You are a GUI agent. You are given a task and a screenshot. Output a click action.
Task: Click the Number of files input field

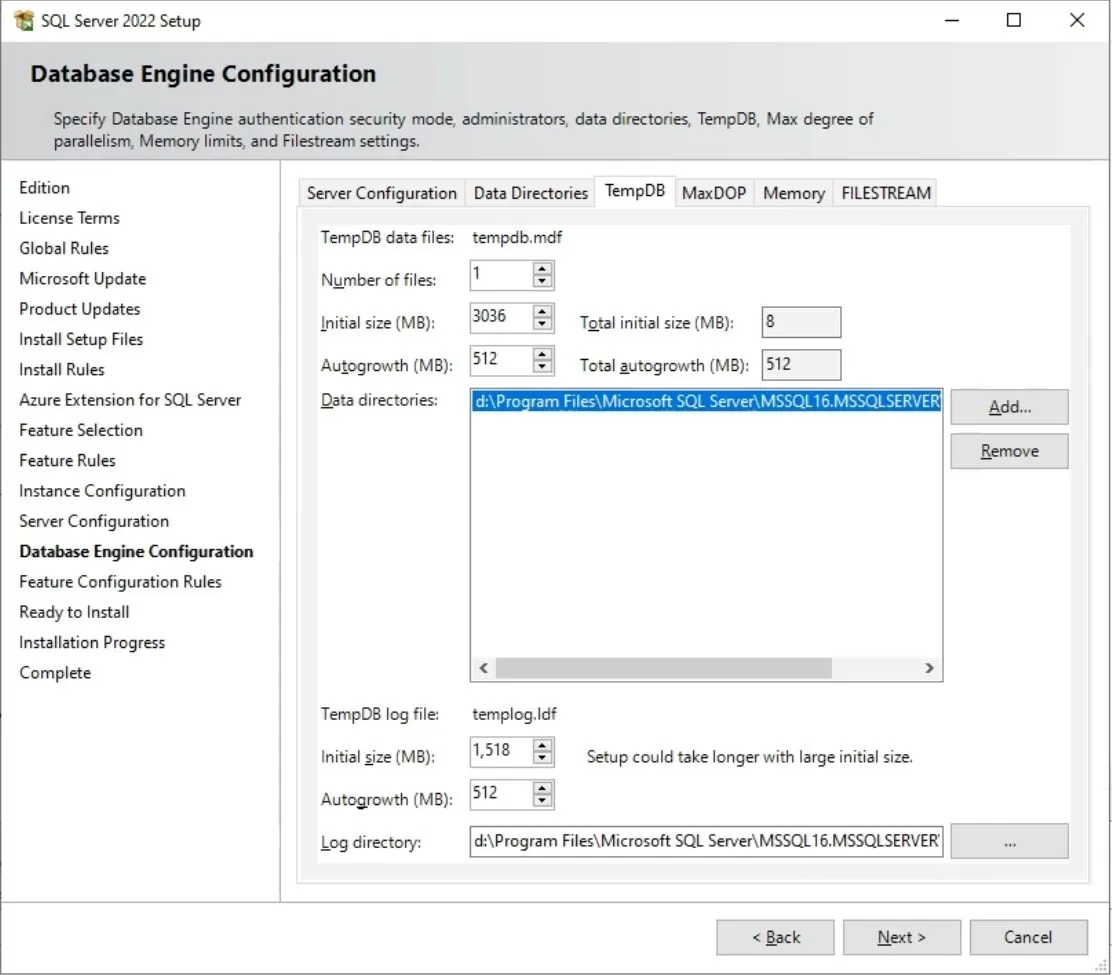pyautogui.click(x=501, y=275)
